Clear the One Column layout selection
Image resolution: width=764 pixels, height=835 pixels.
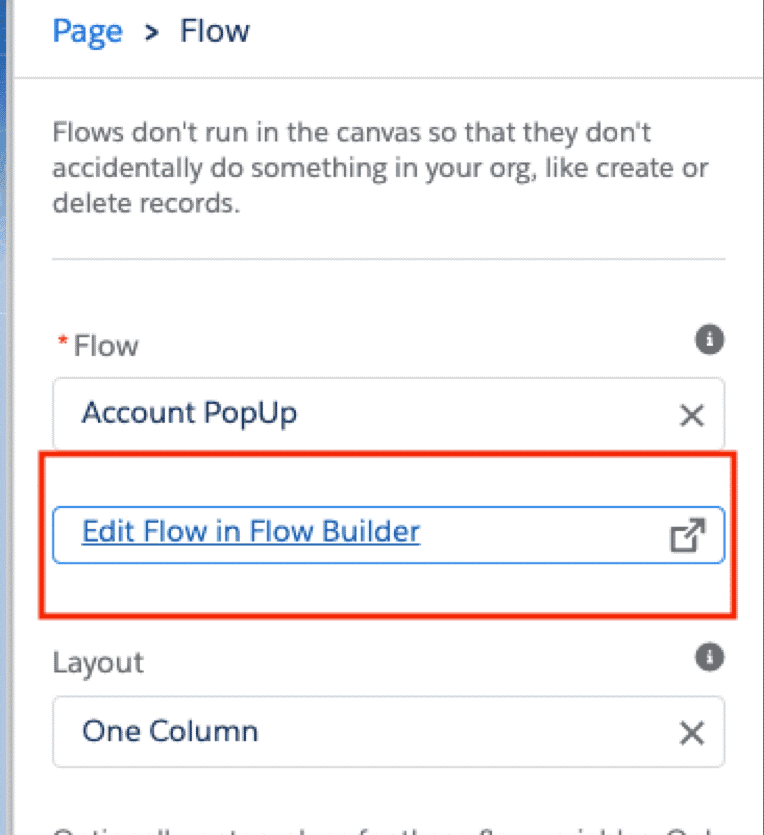[x=691, y=733]
